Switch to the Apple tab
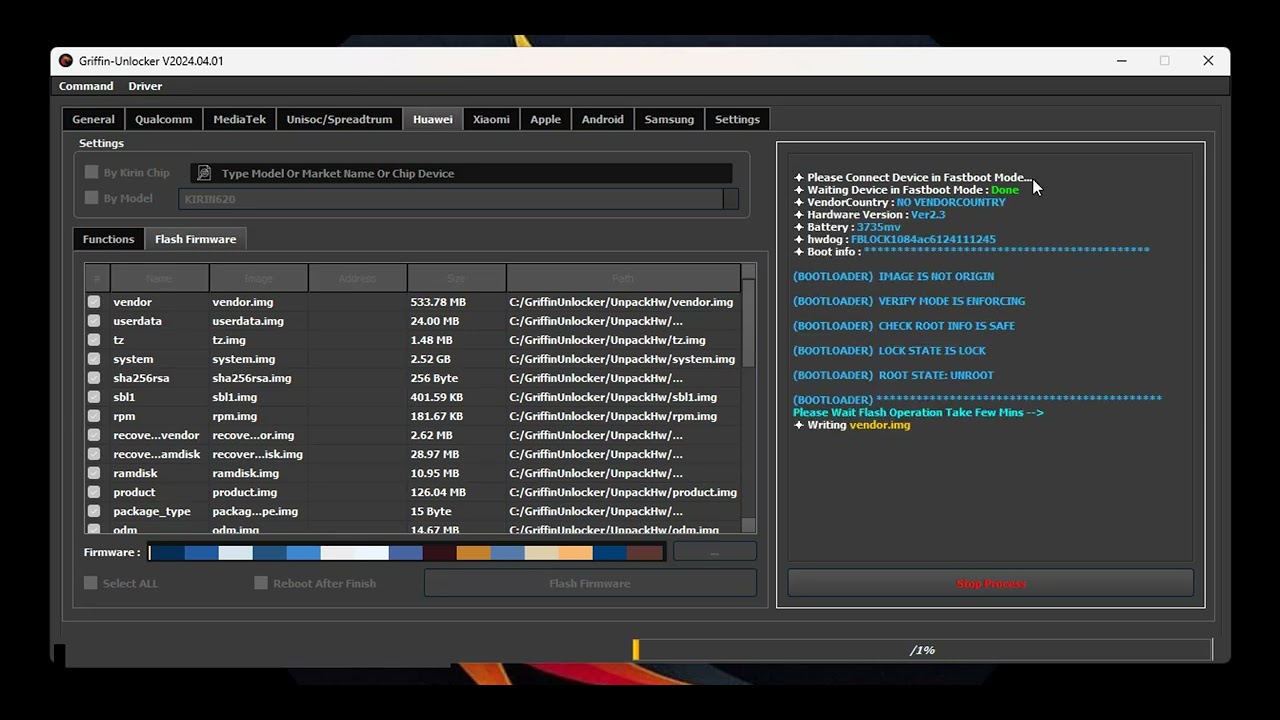 546,119
